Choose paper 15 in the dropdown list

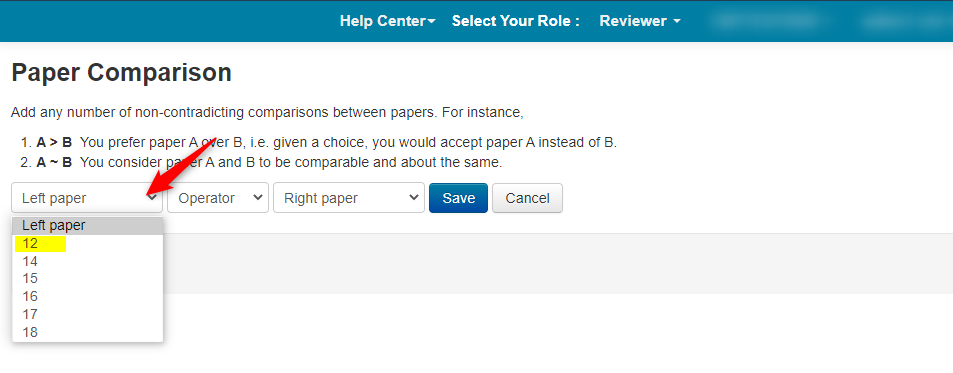(x=88, y=279)
